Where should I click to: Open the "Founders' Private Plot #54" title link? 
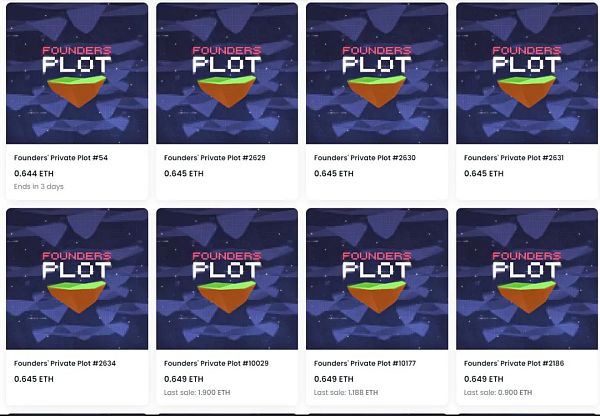click(61, 158)
